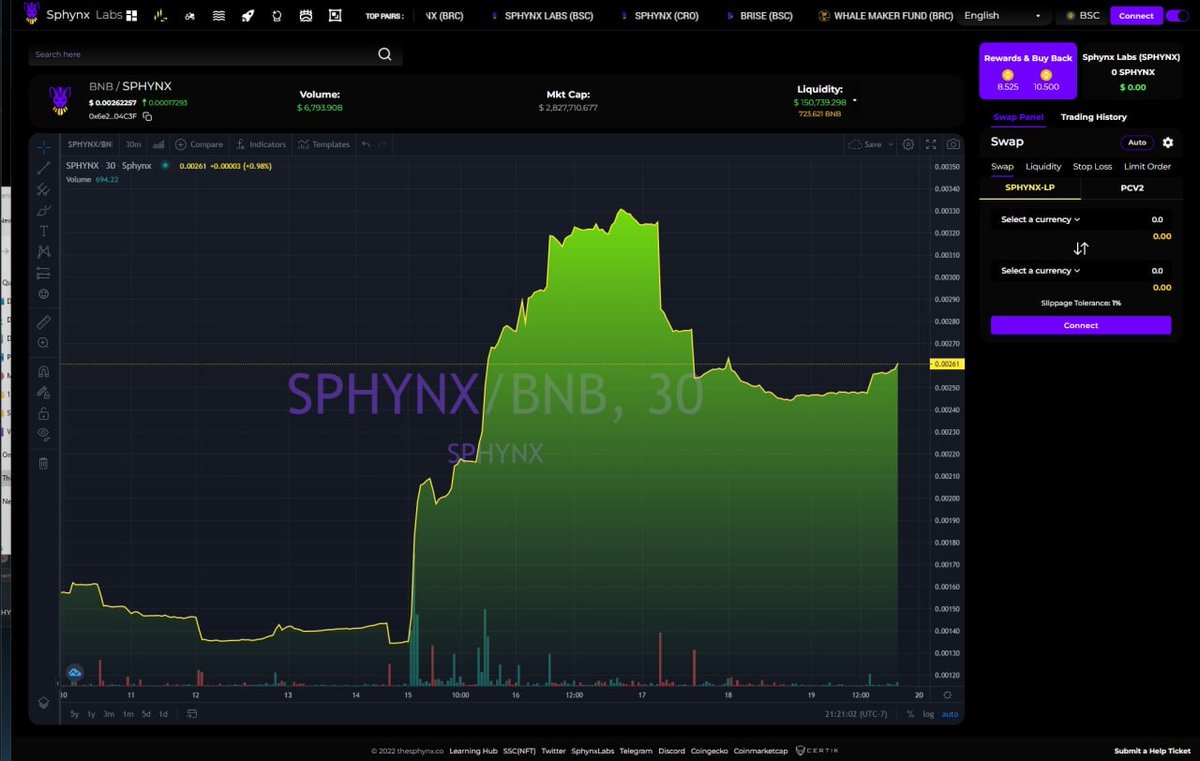Click the search magnifier icon
This screenshot has width=1200, height=761.
385,54
